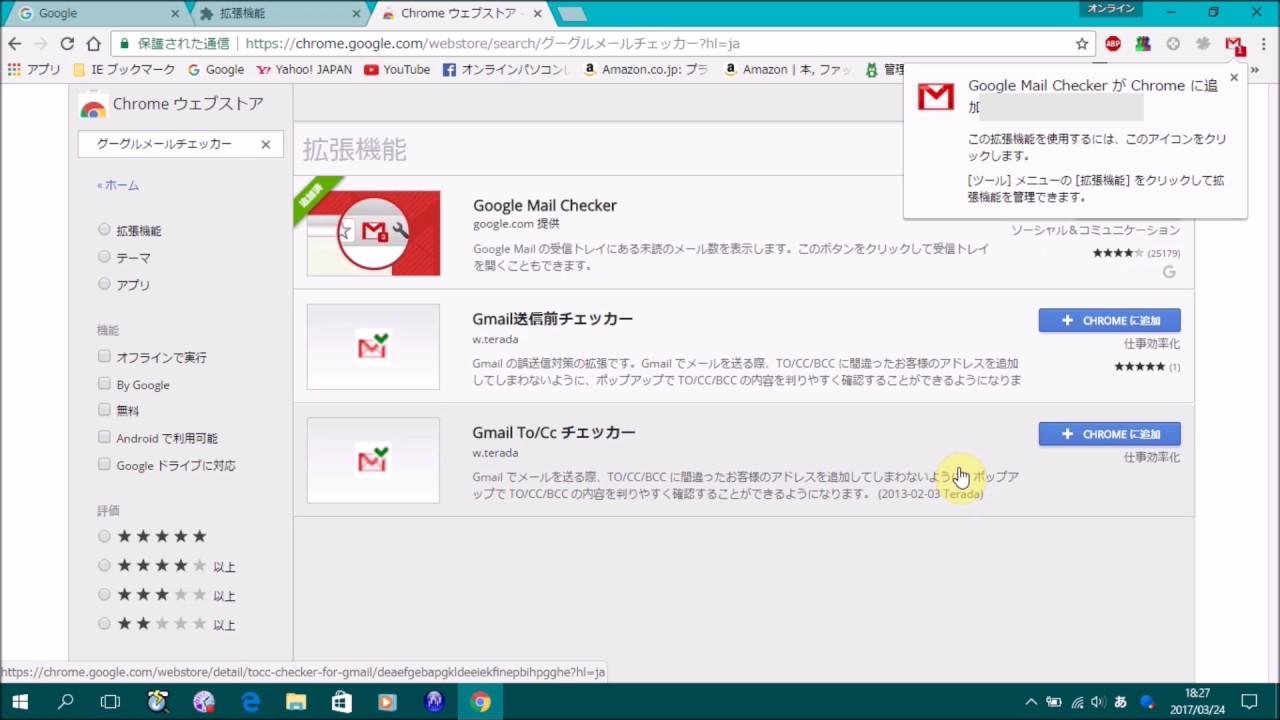The image size is (1280, 720).
Task: Go to the browser home page
Action: [93, 44]
